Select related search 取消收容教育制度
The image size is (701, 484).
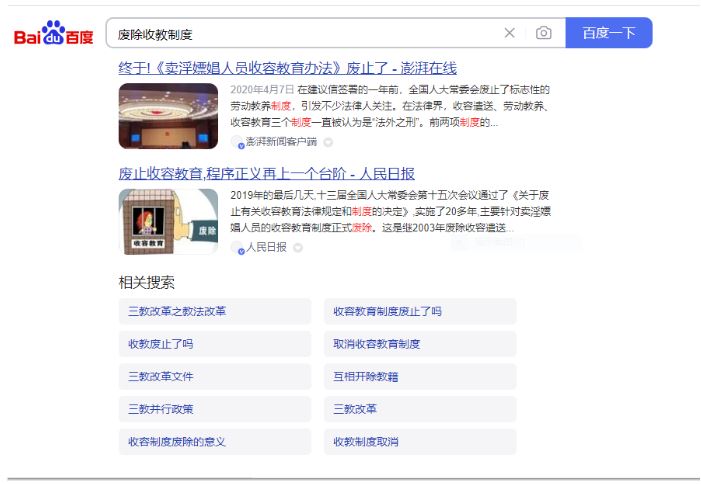click(x=420, y=344)
